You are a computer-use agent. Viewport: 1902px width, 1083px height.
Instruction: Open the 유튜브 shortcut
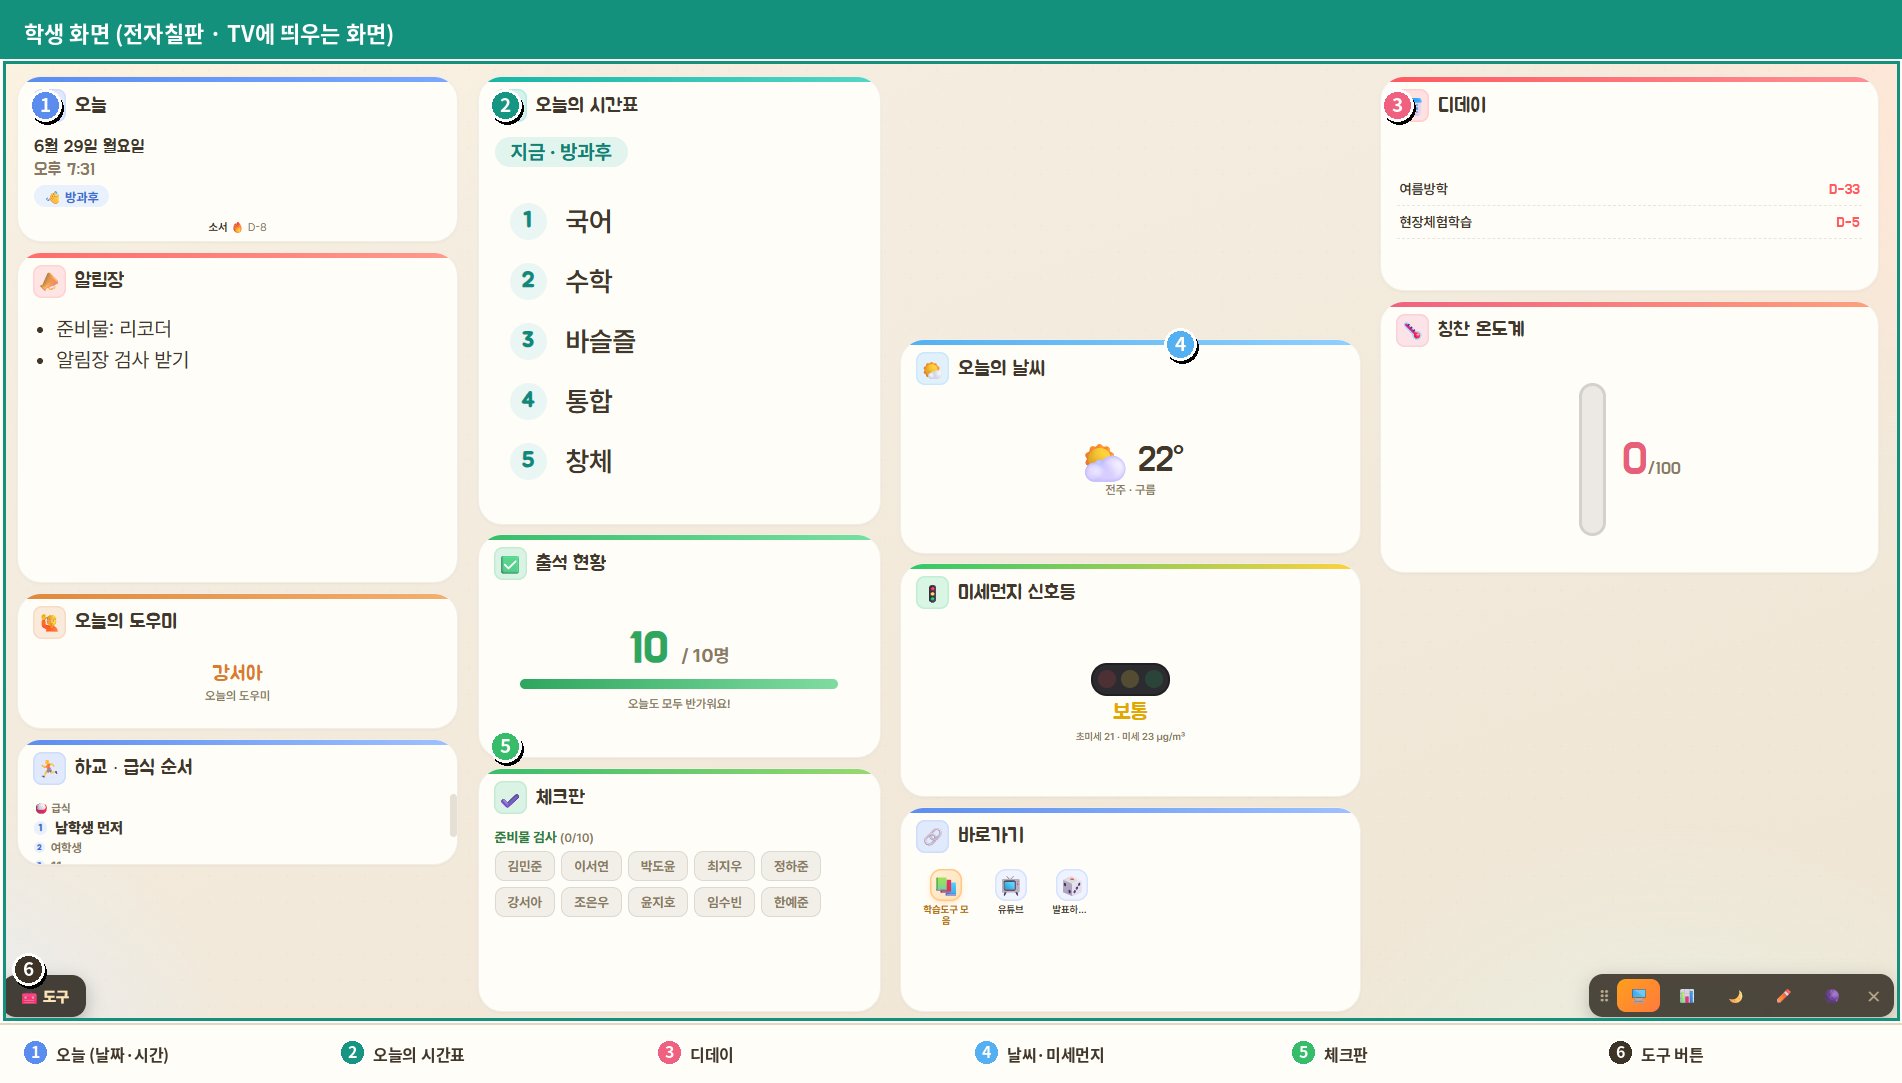click(x=1010, y=892)
